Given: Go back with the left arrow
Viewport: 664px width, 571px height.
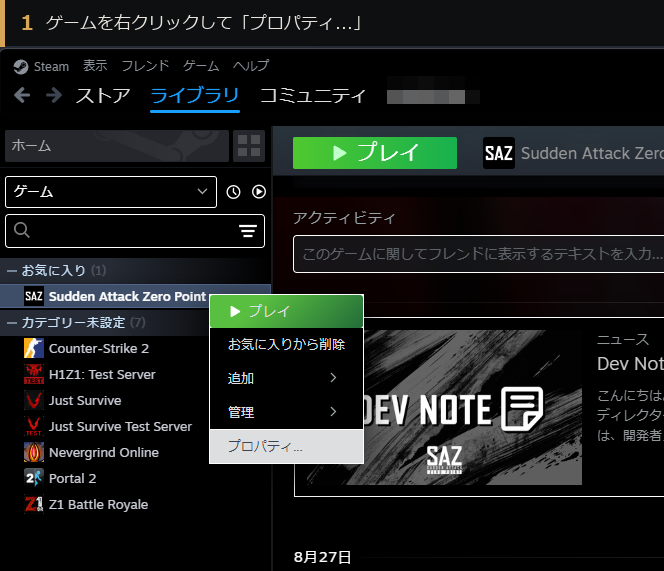Looking at the screenshot, I should [x=22, y=95].
